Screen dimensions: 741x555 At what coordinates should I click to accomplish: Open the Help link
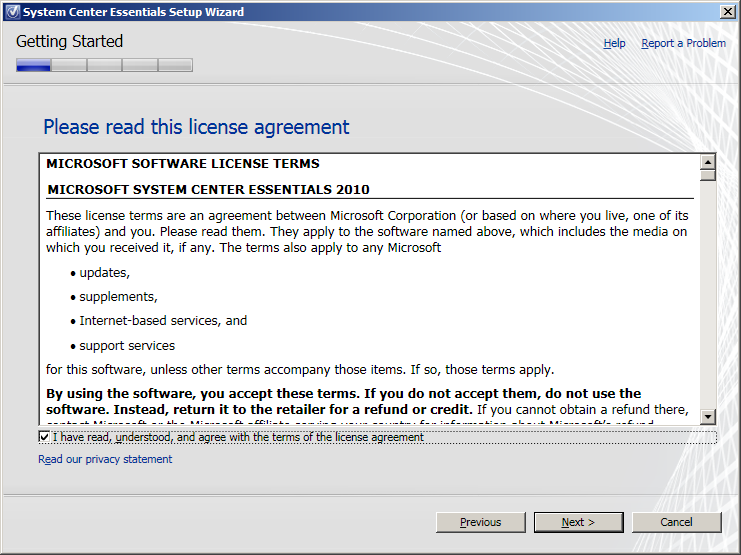614,43
